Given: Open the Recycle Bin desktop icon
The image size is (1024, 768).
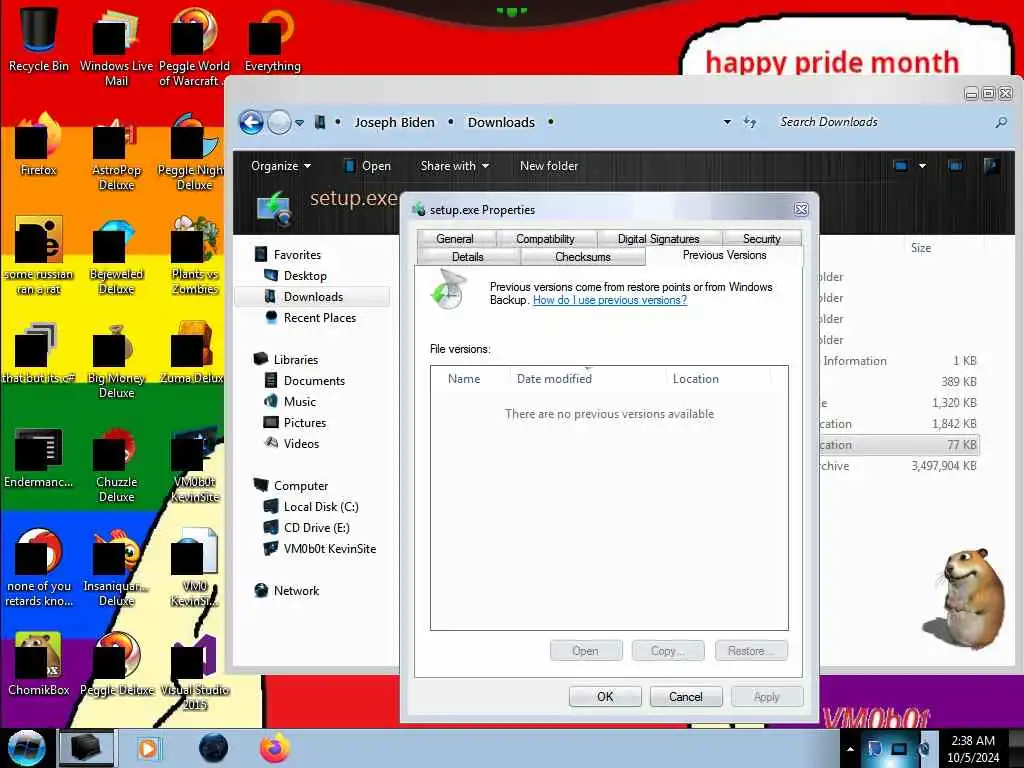Looking at the screenshot, I should tap(39, 39).
